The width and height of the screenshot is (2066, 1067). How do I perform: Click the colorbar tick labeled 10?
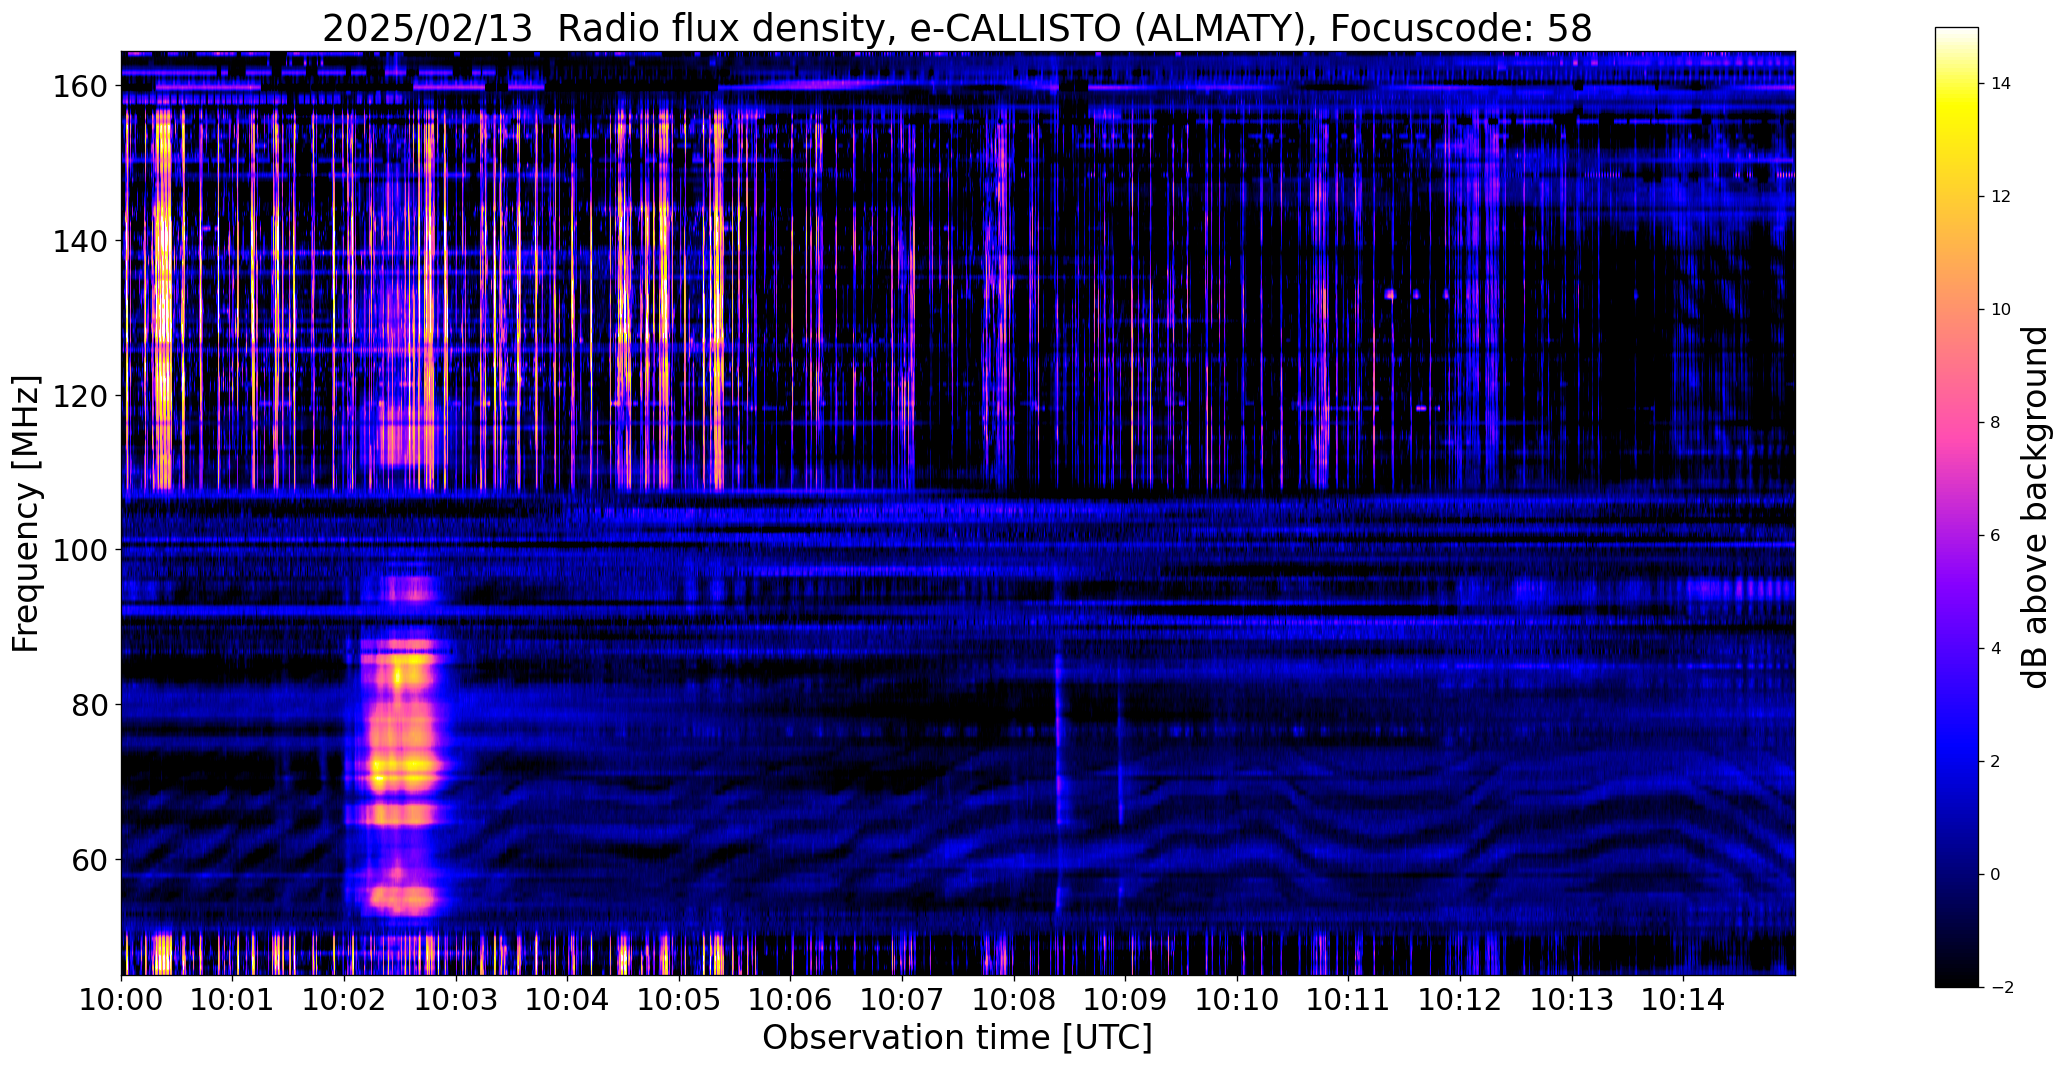[x=2000, y=310]
